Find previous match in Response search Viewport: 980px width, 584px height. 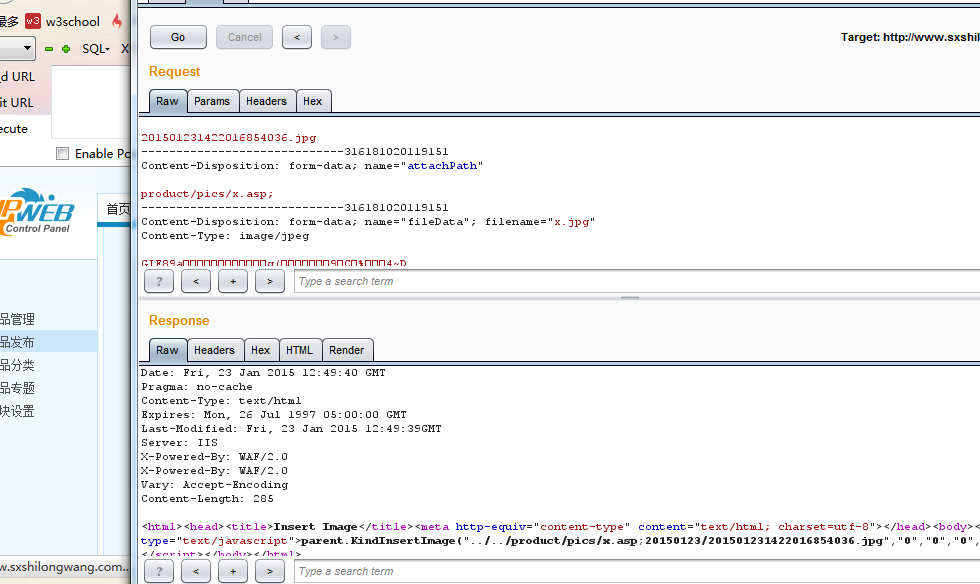pyautogui.click(x=196, y=571)
